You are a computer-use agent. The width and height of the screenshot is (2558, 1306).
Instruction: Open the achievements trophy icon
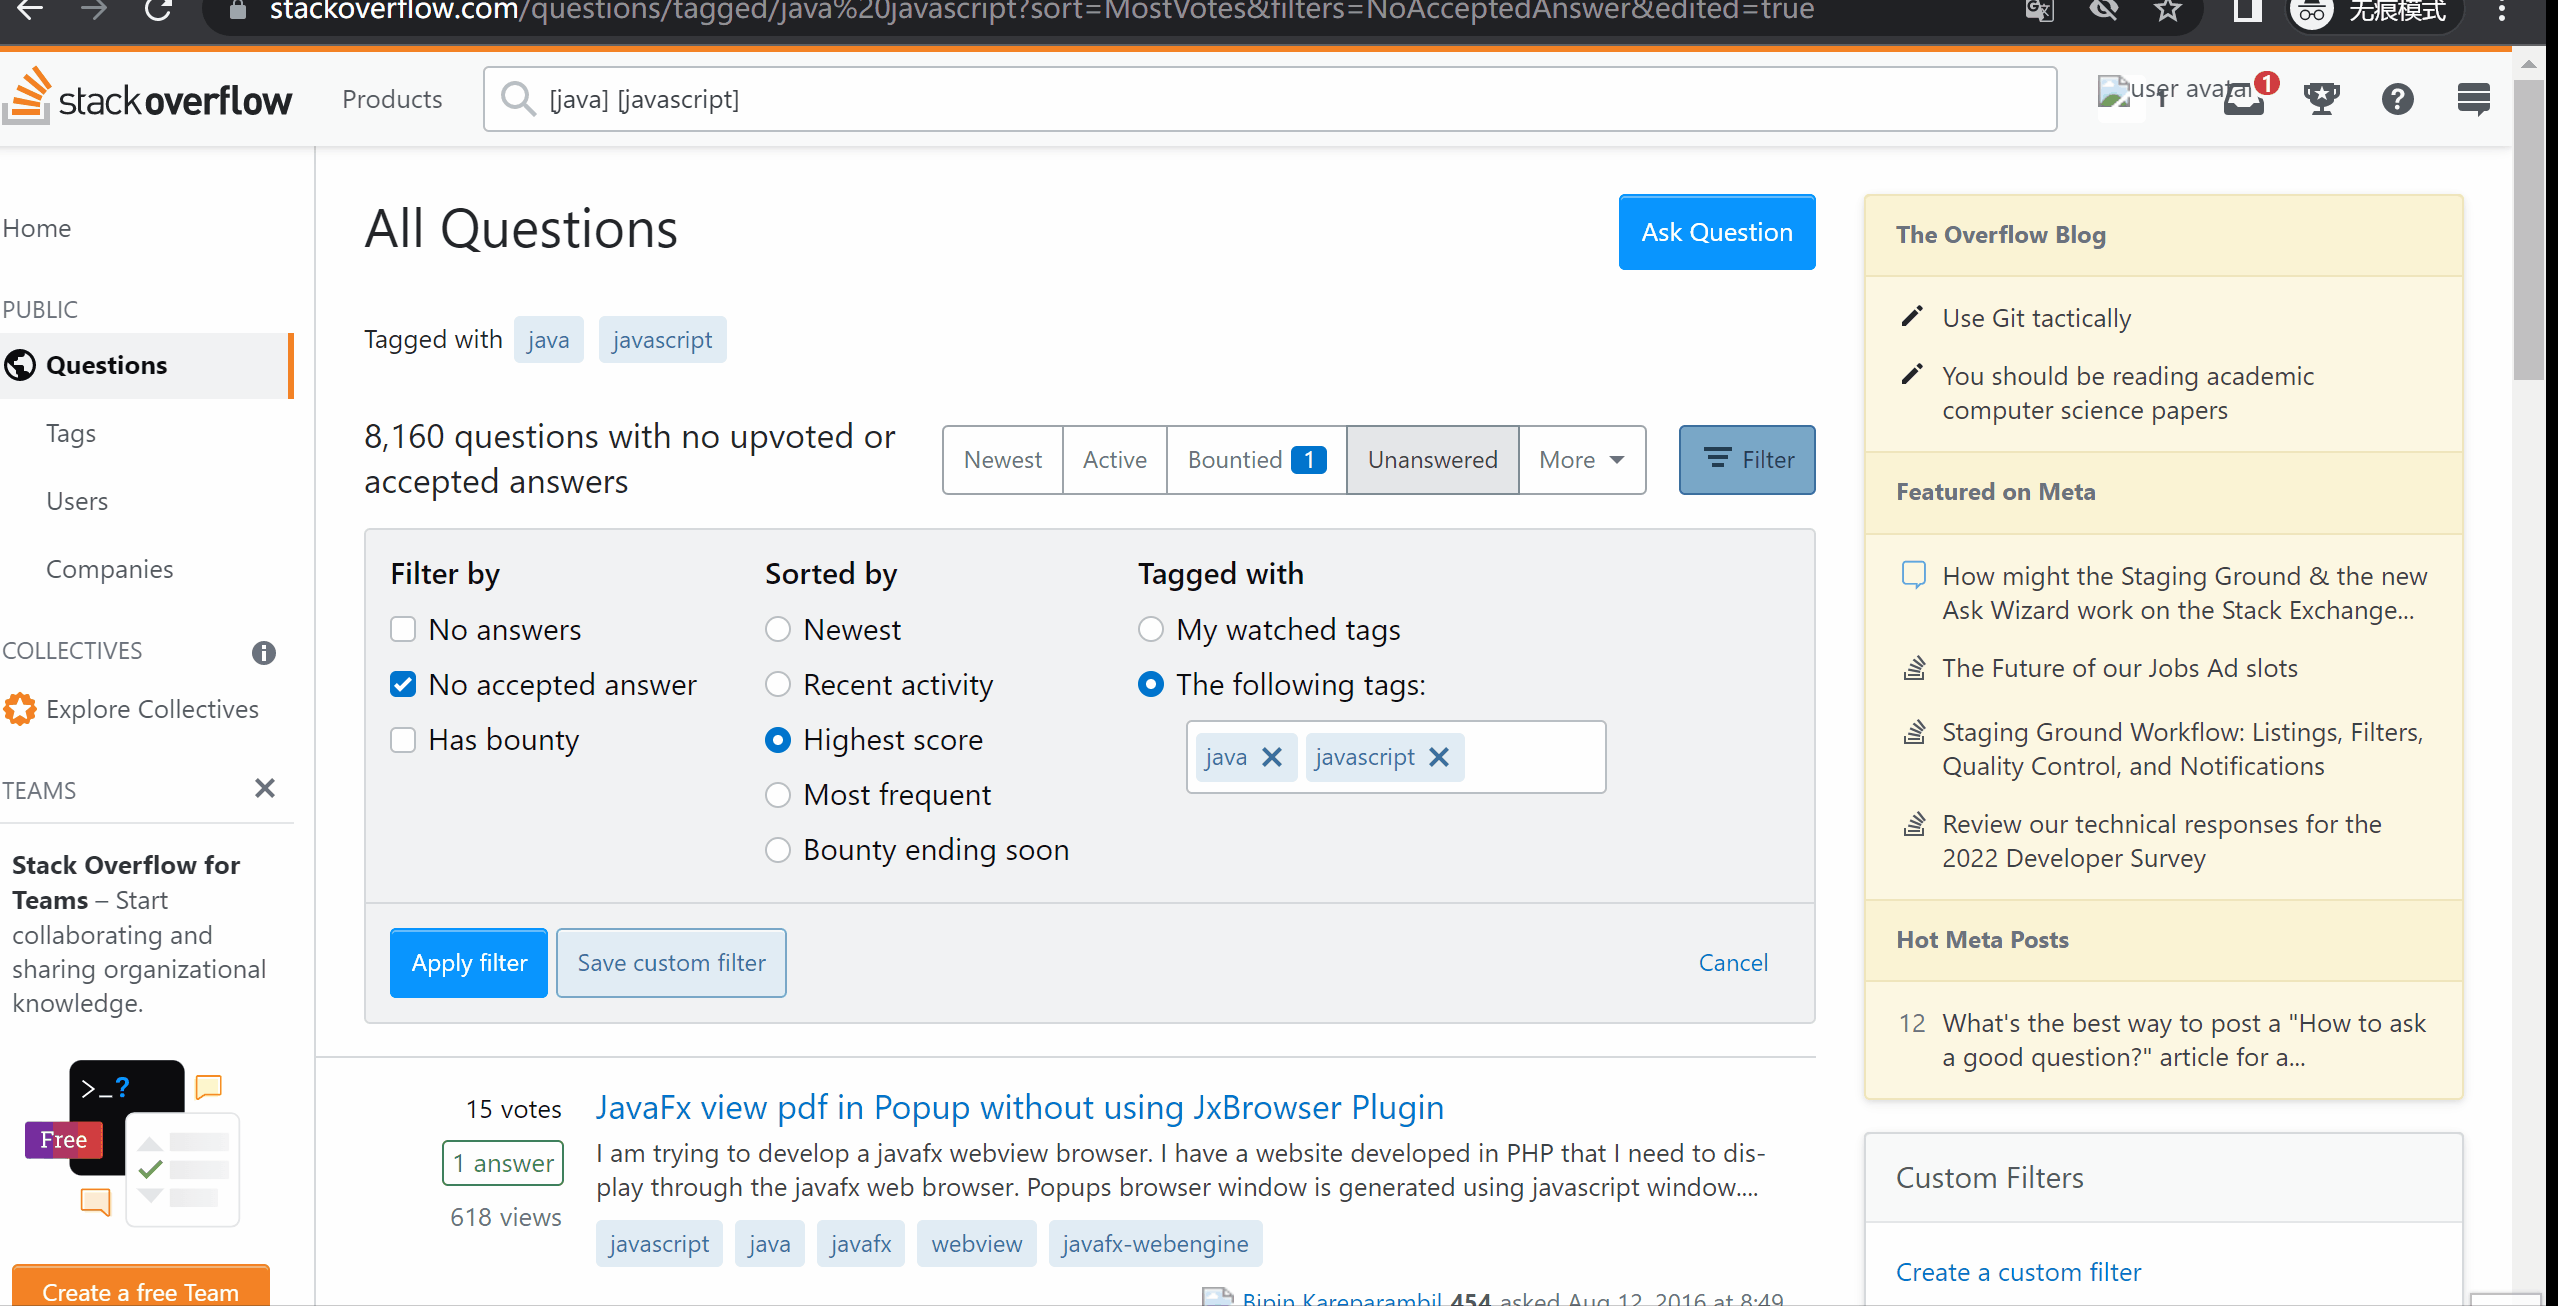(x=2321, y=99)
